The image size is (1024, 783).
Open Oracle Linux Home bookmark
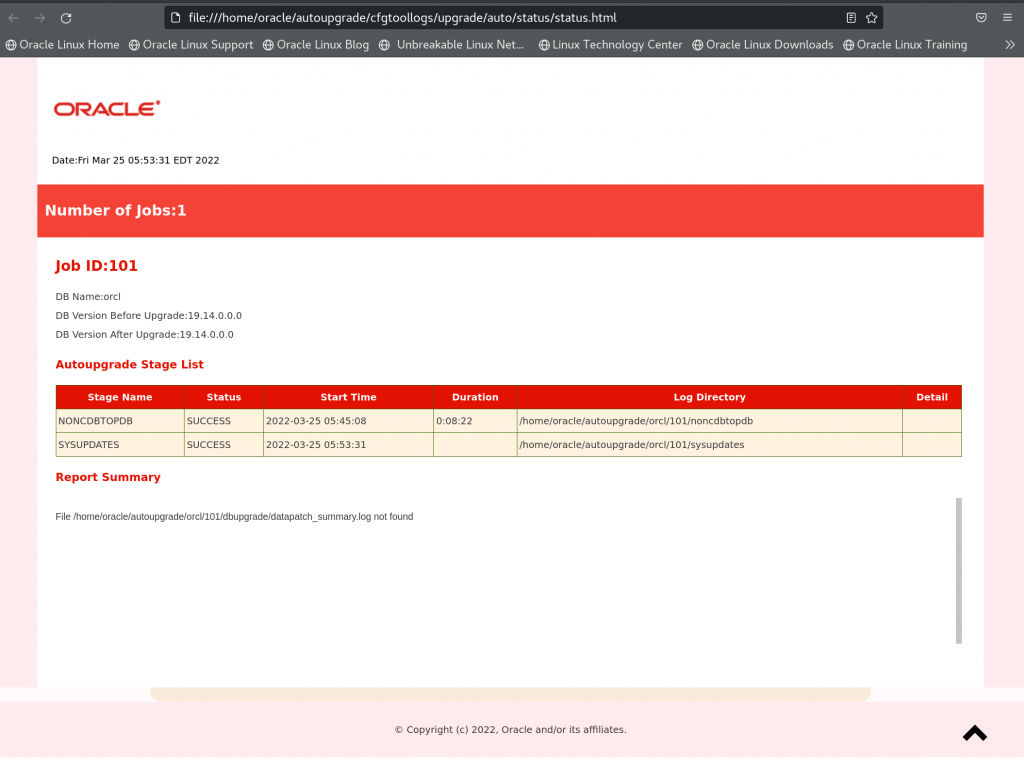pyautogui.click(x=62, y=45)
